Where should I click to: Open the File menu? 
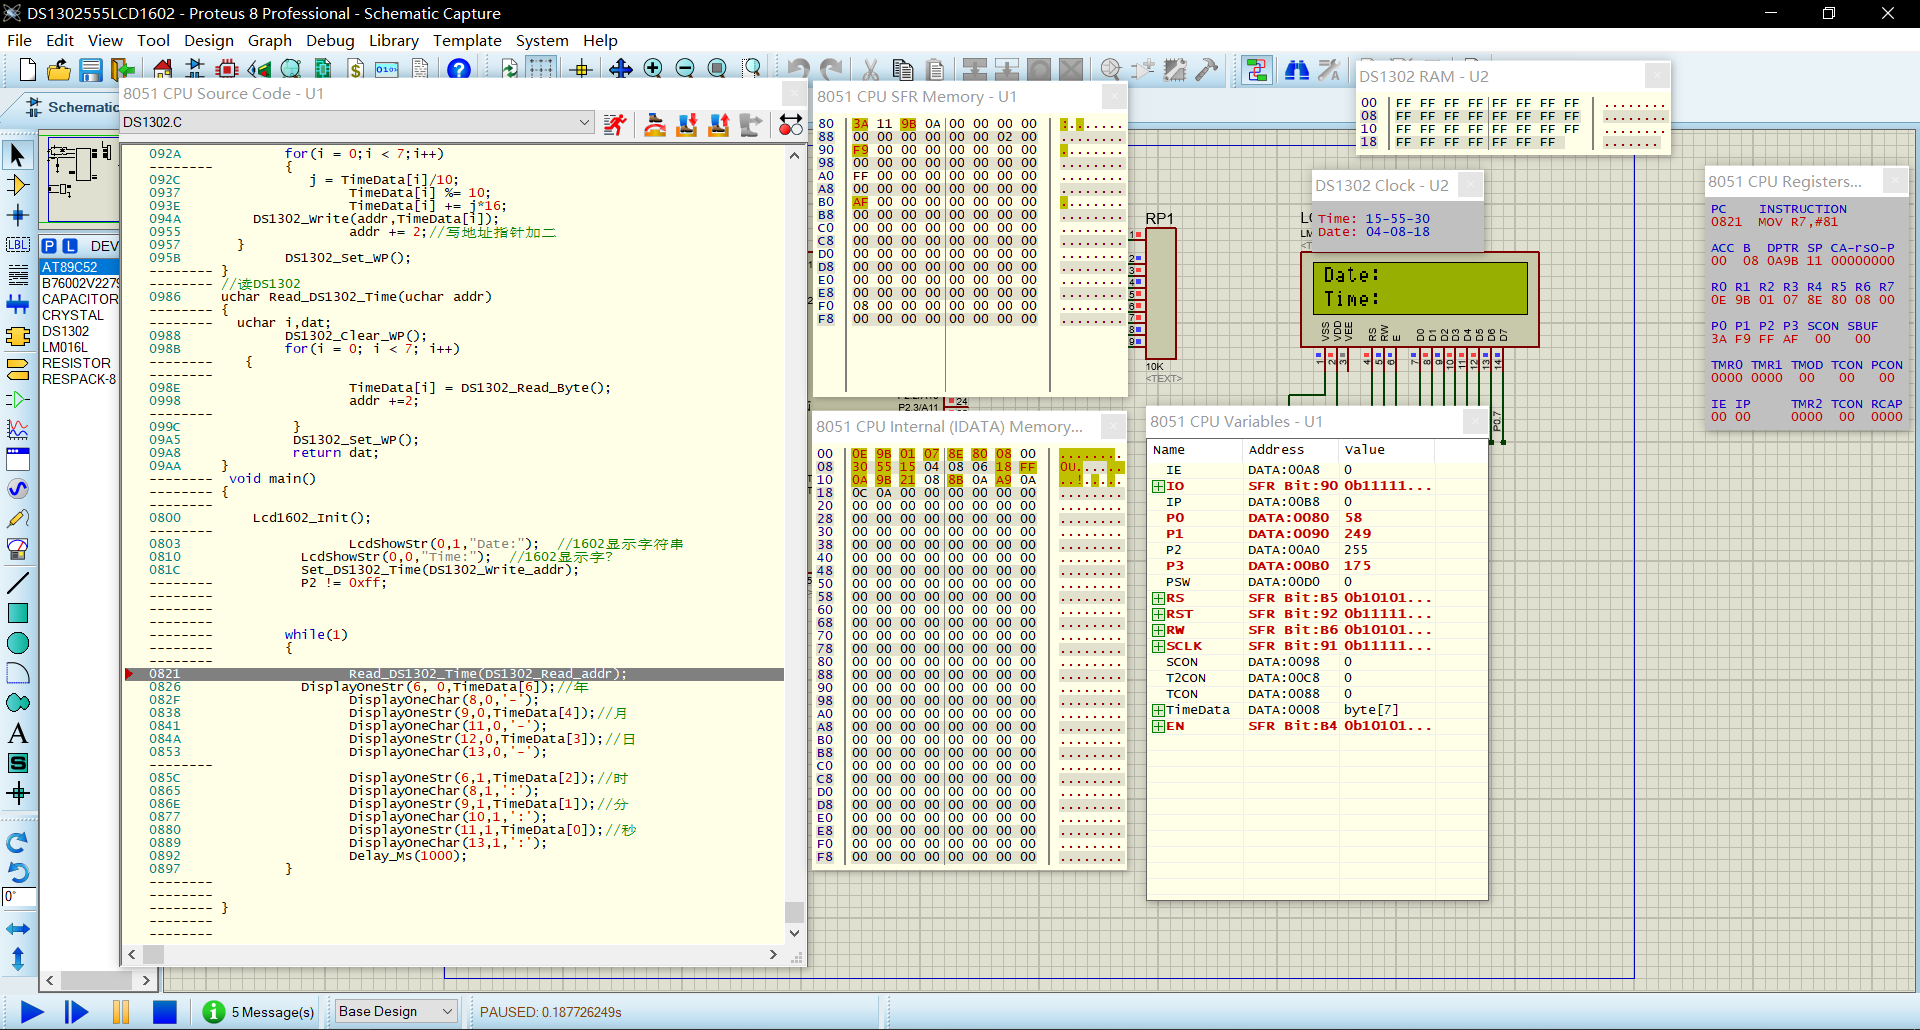pyautogui.click(x=20, y=40)
